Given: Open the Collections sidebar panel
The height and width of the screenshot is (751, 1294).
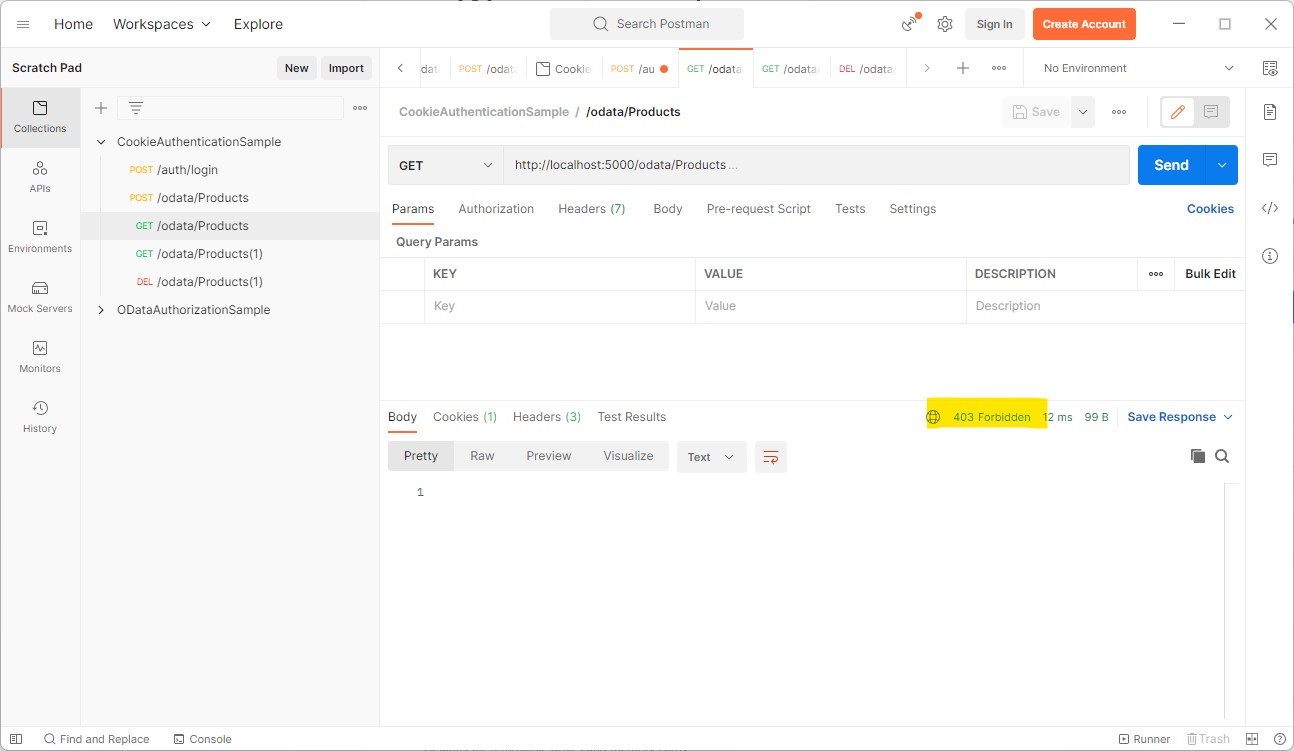Looking at the screenshot, I should 40,117.
